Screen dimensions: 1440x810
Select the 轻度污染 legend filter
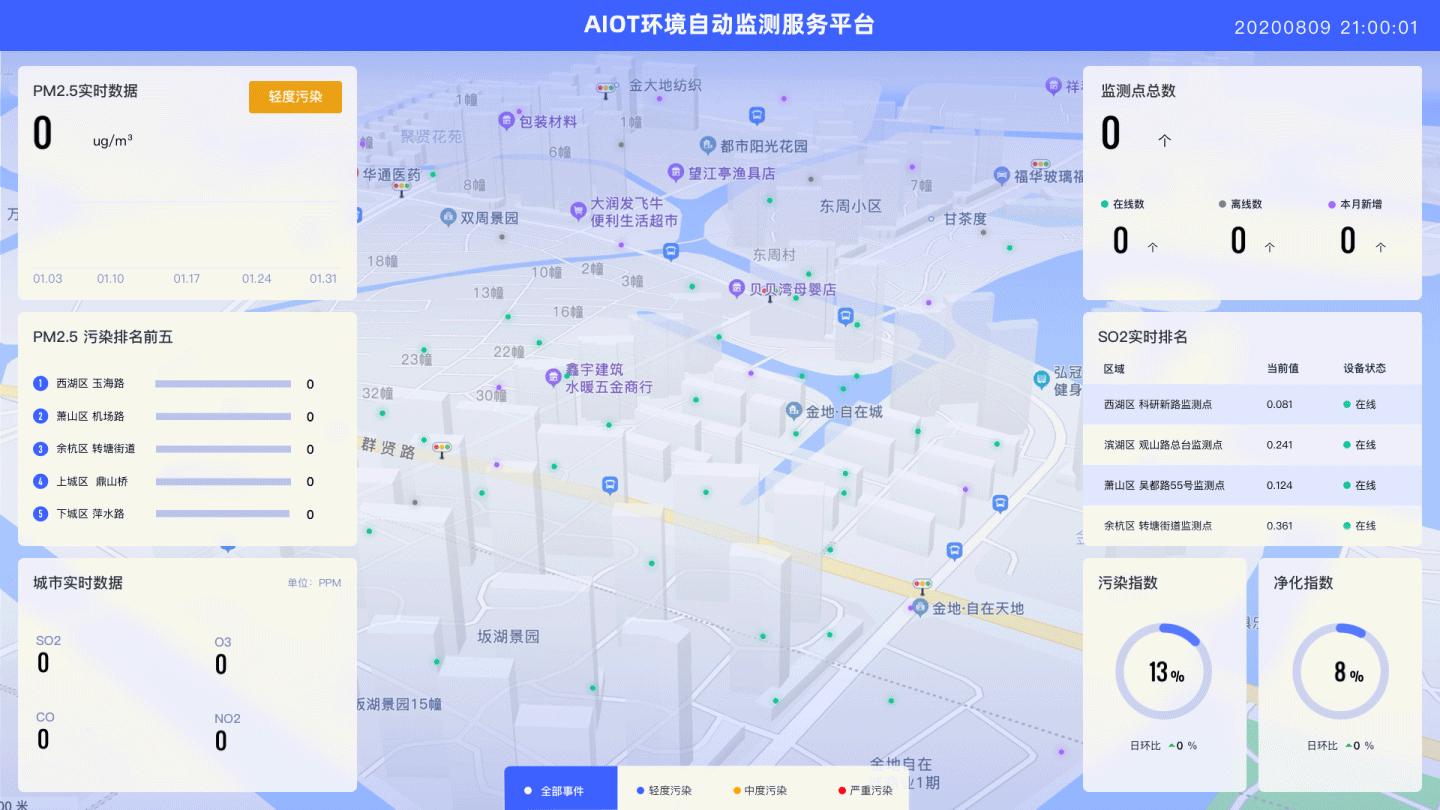[x=664, y=790]
